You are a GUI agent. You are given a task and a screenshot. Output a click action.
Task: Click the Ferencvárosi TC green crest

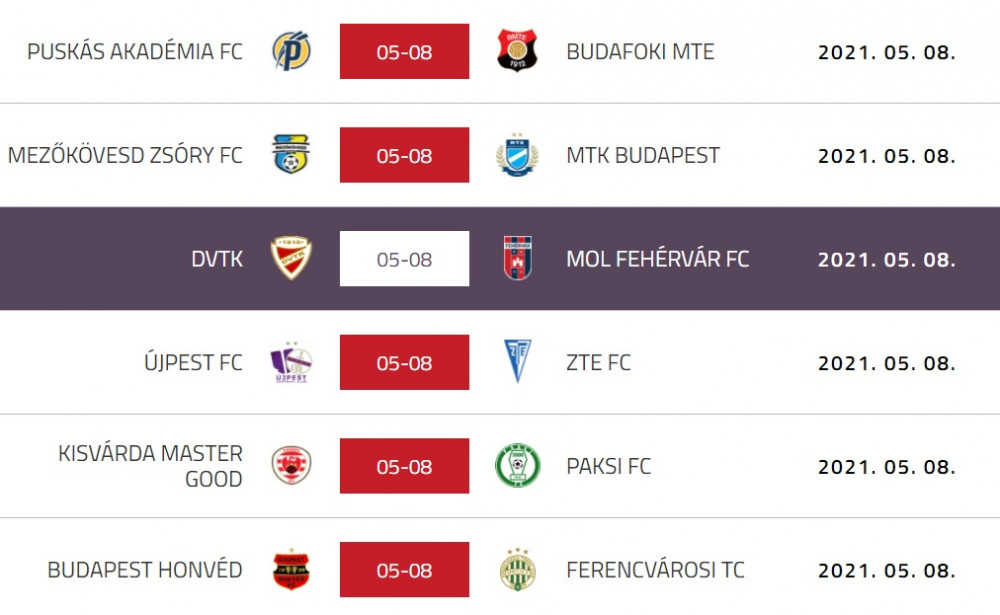(518, 569)
